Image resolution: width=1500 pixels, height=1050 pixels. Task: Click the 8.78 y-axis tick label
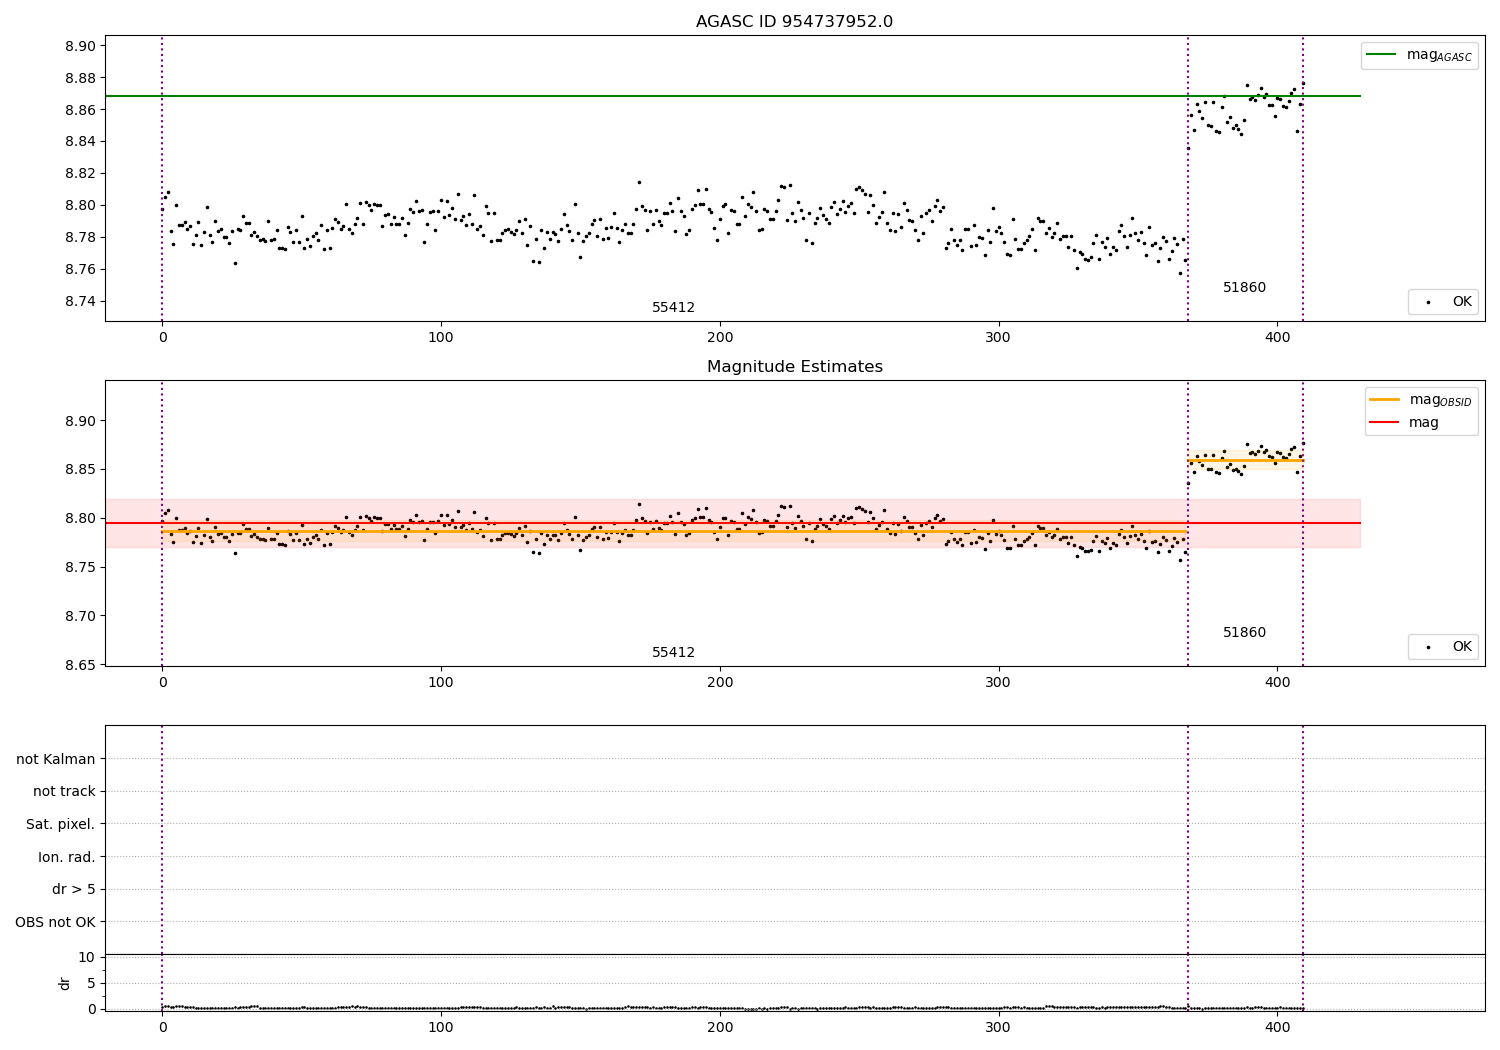pyautogui.click(x=79, y=238)
